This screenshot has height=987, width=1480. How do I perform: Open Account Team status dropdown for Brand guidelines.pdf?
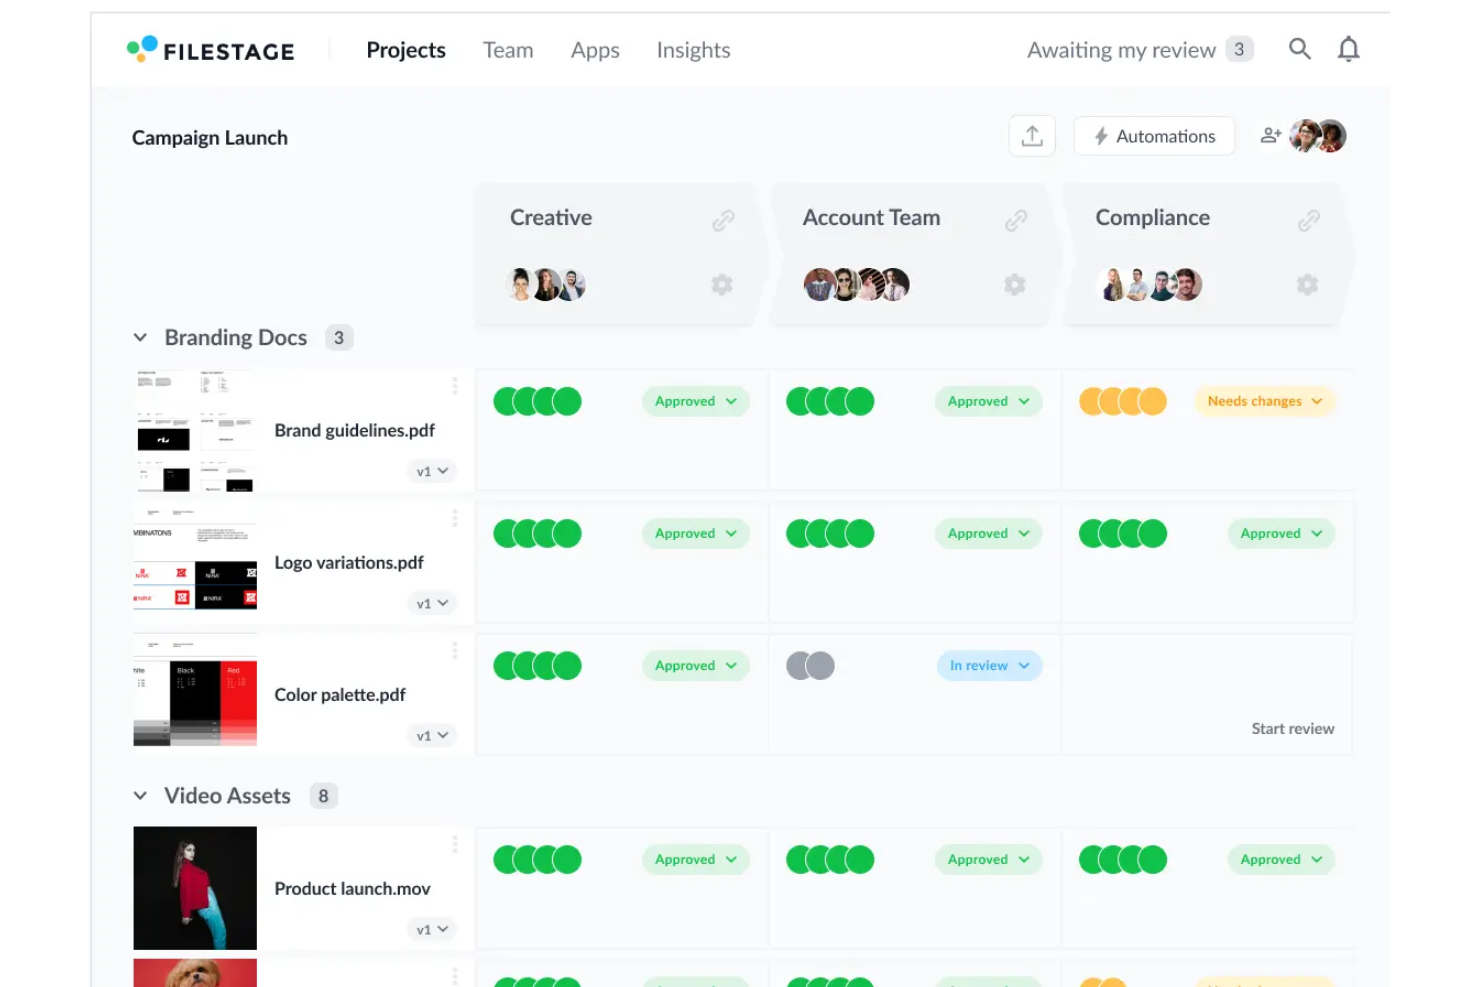point(988,401)
